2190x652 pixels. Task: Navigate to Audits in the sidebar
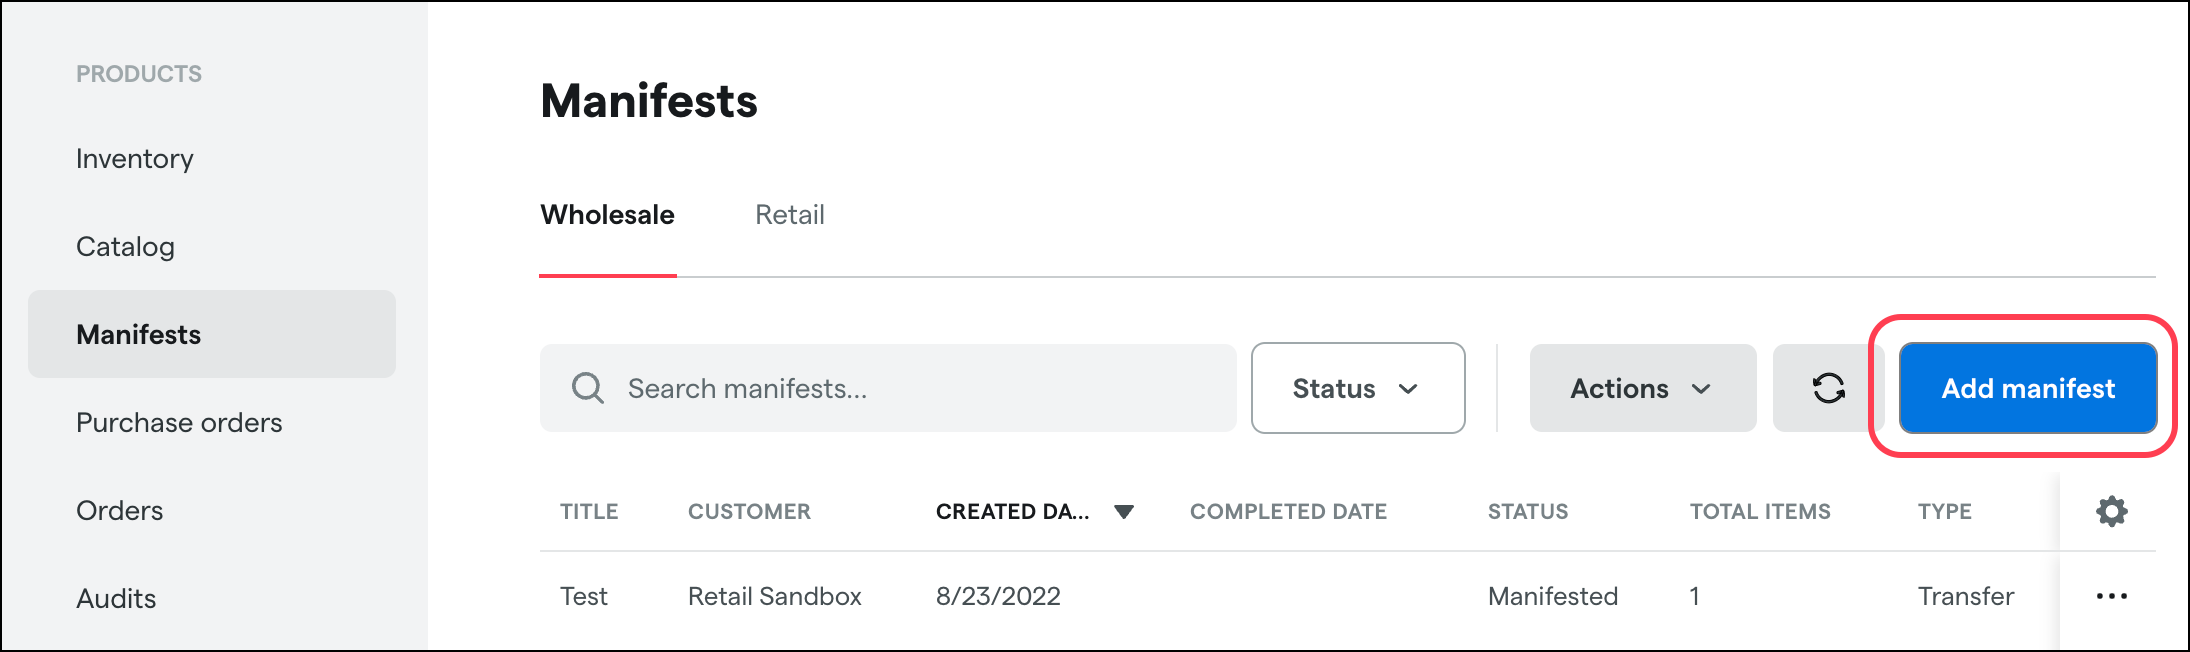click(116, 597)
